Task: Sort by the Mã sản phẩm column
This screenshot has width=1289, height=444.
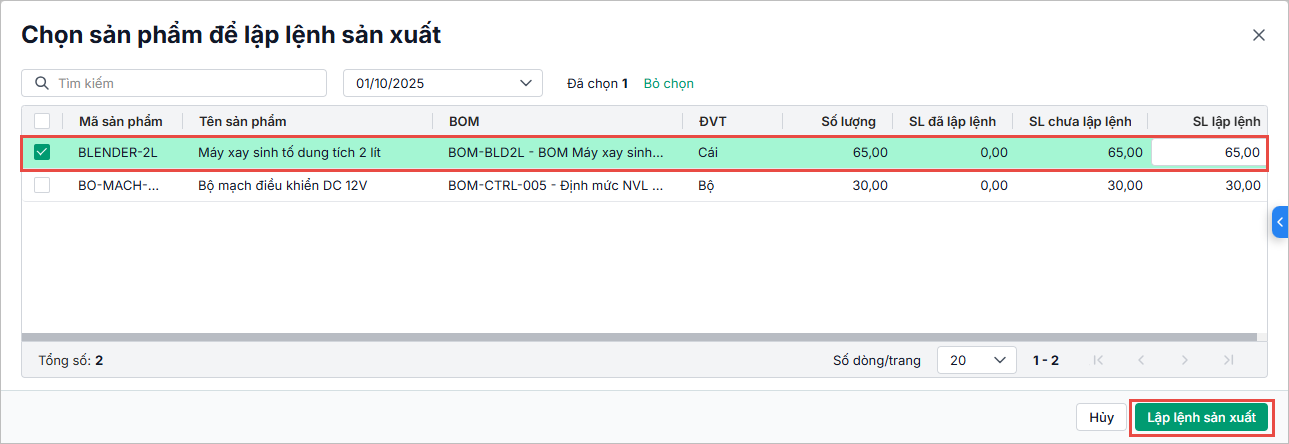Action: (x=120, y=121)
